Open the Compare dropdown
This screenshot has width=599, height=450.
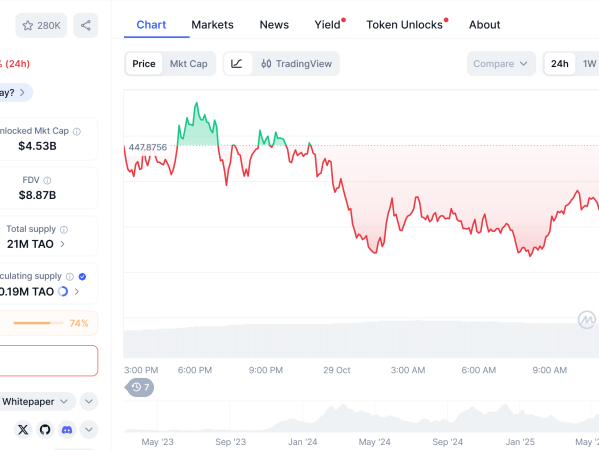(x=501, y=64)
